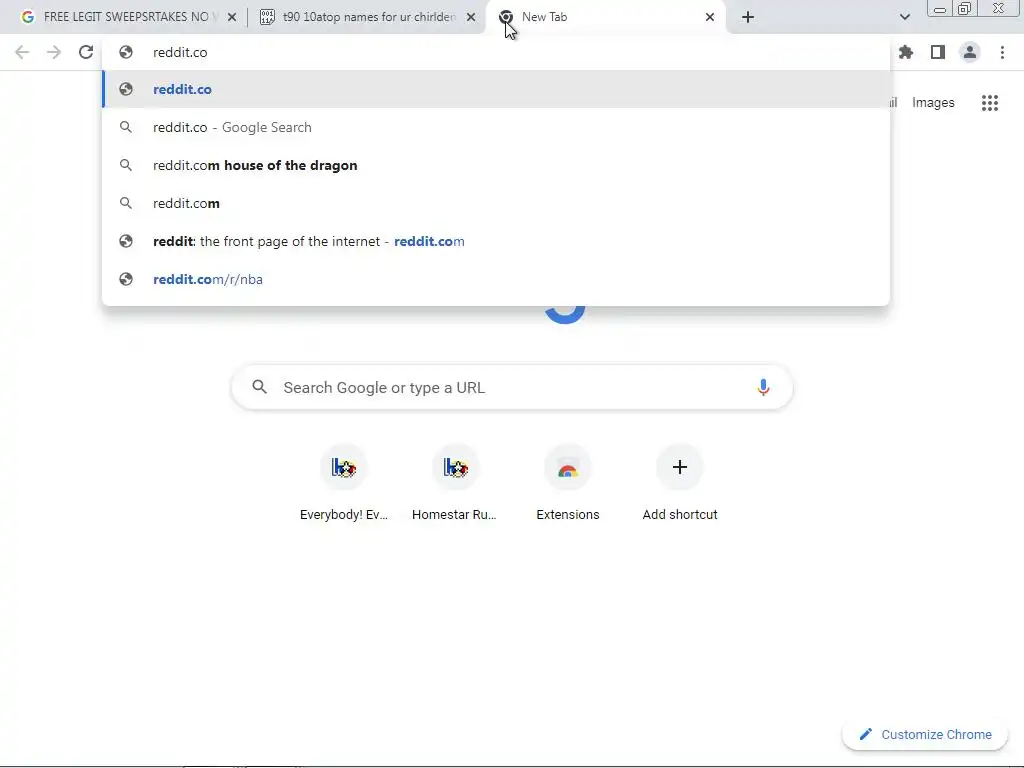1024x768 pixels.
Task: Close the t90 10atop names tab
Action: click(471, 17)
